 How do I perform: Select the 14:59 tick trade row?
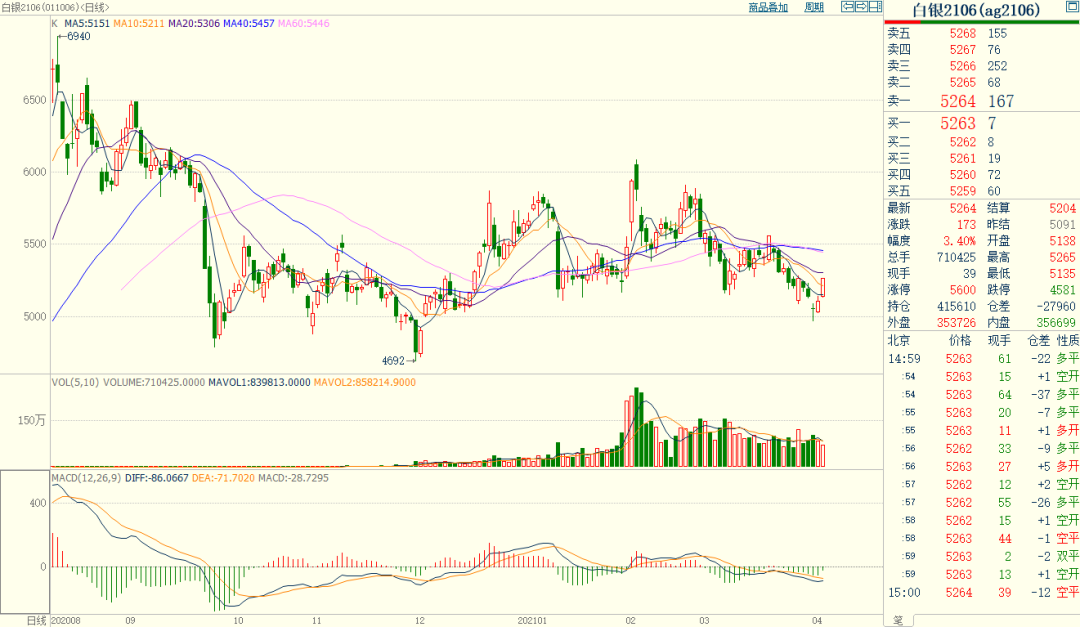(982, 359)
